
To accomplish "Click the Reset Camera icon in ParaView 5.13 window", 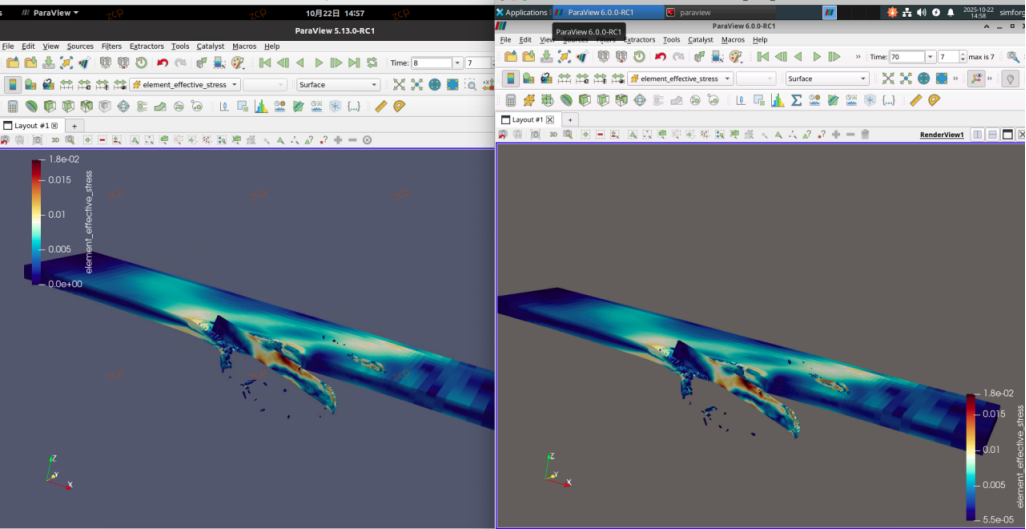I will 398,84.
